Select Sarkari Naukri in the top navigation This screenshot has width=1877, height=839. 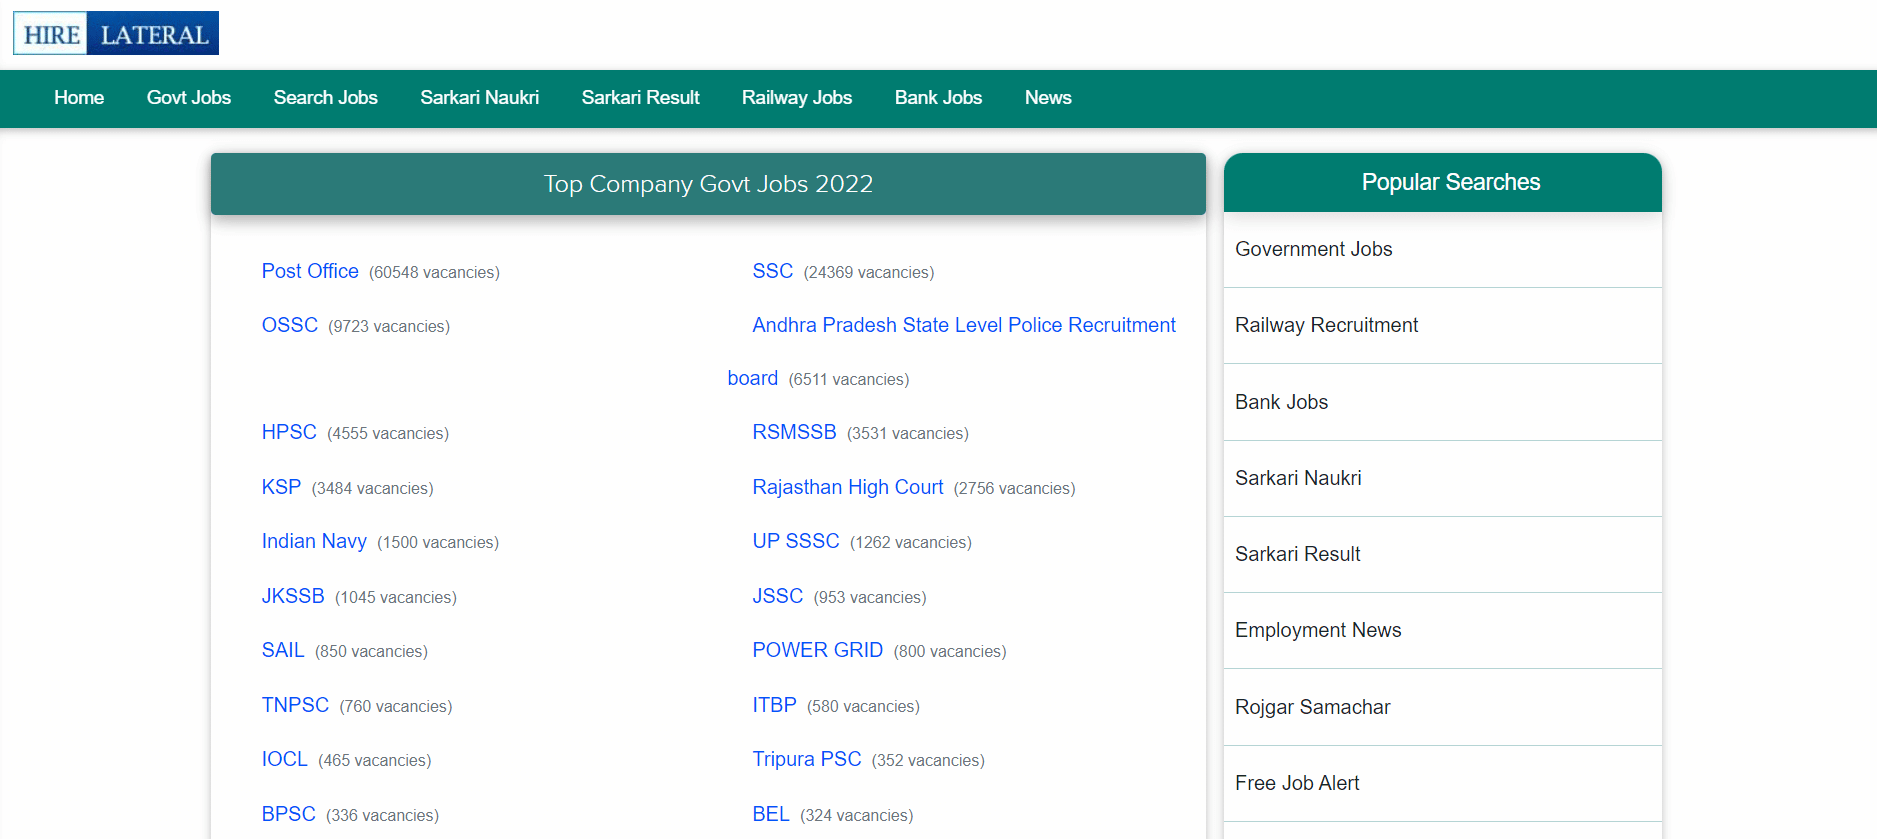point(480,98)
